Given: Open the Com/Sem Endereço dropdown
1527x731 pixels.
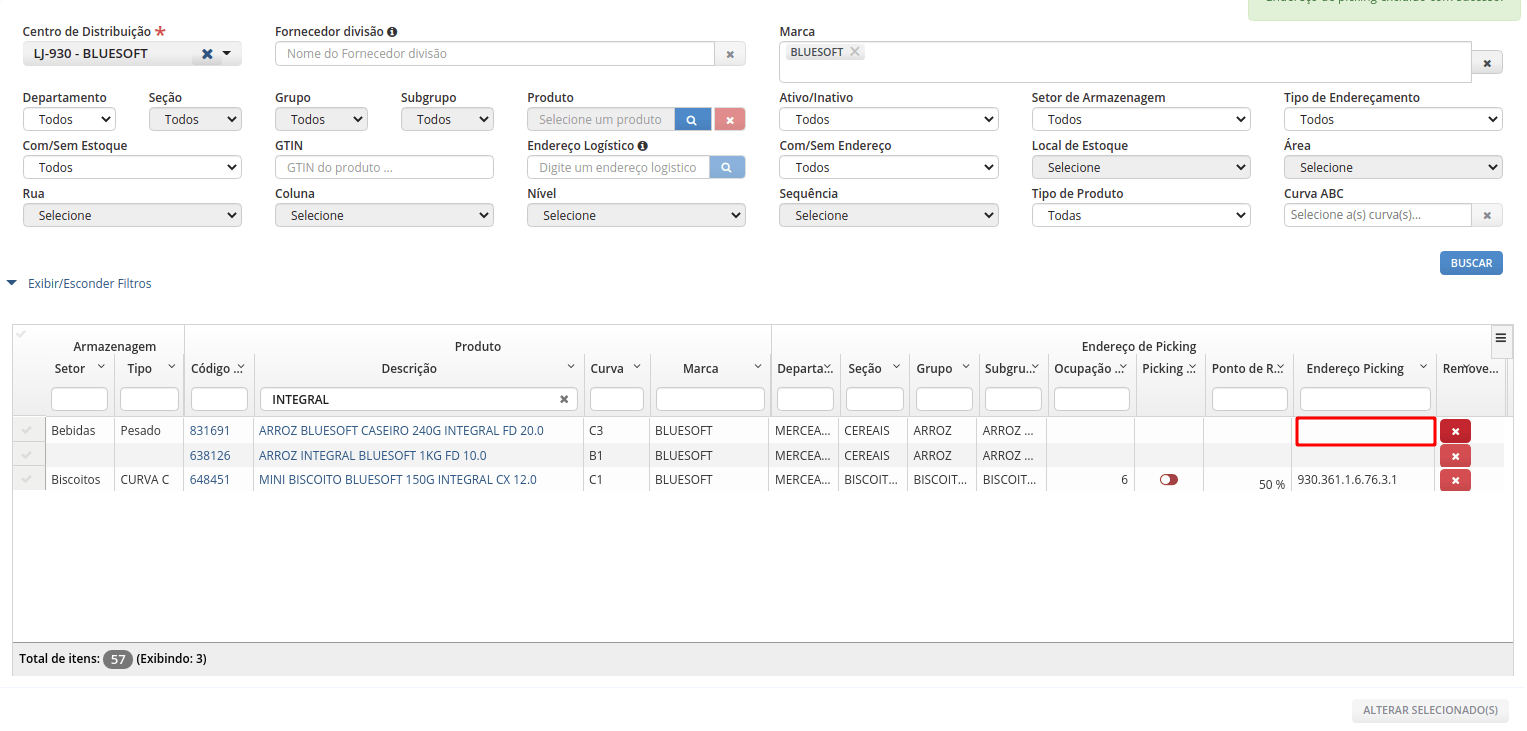Looking at the screenshot, I should point(888,168).
